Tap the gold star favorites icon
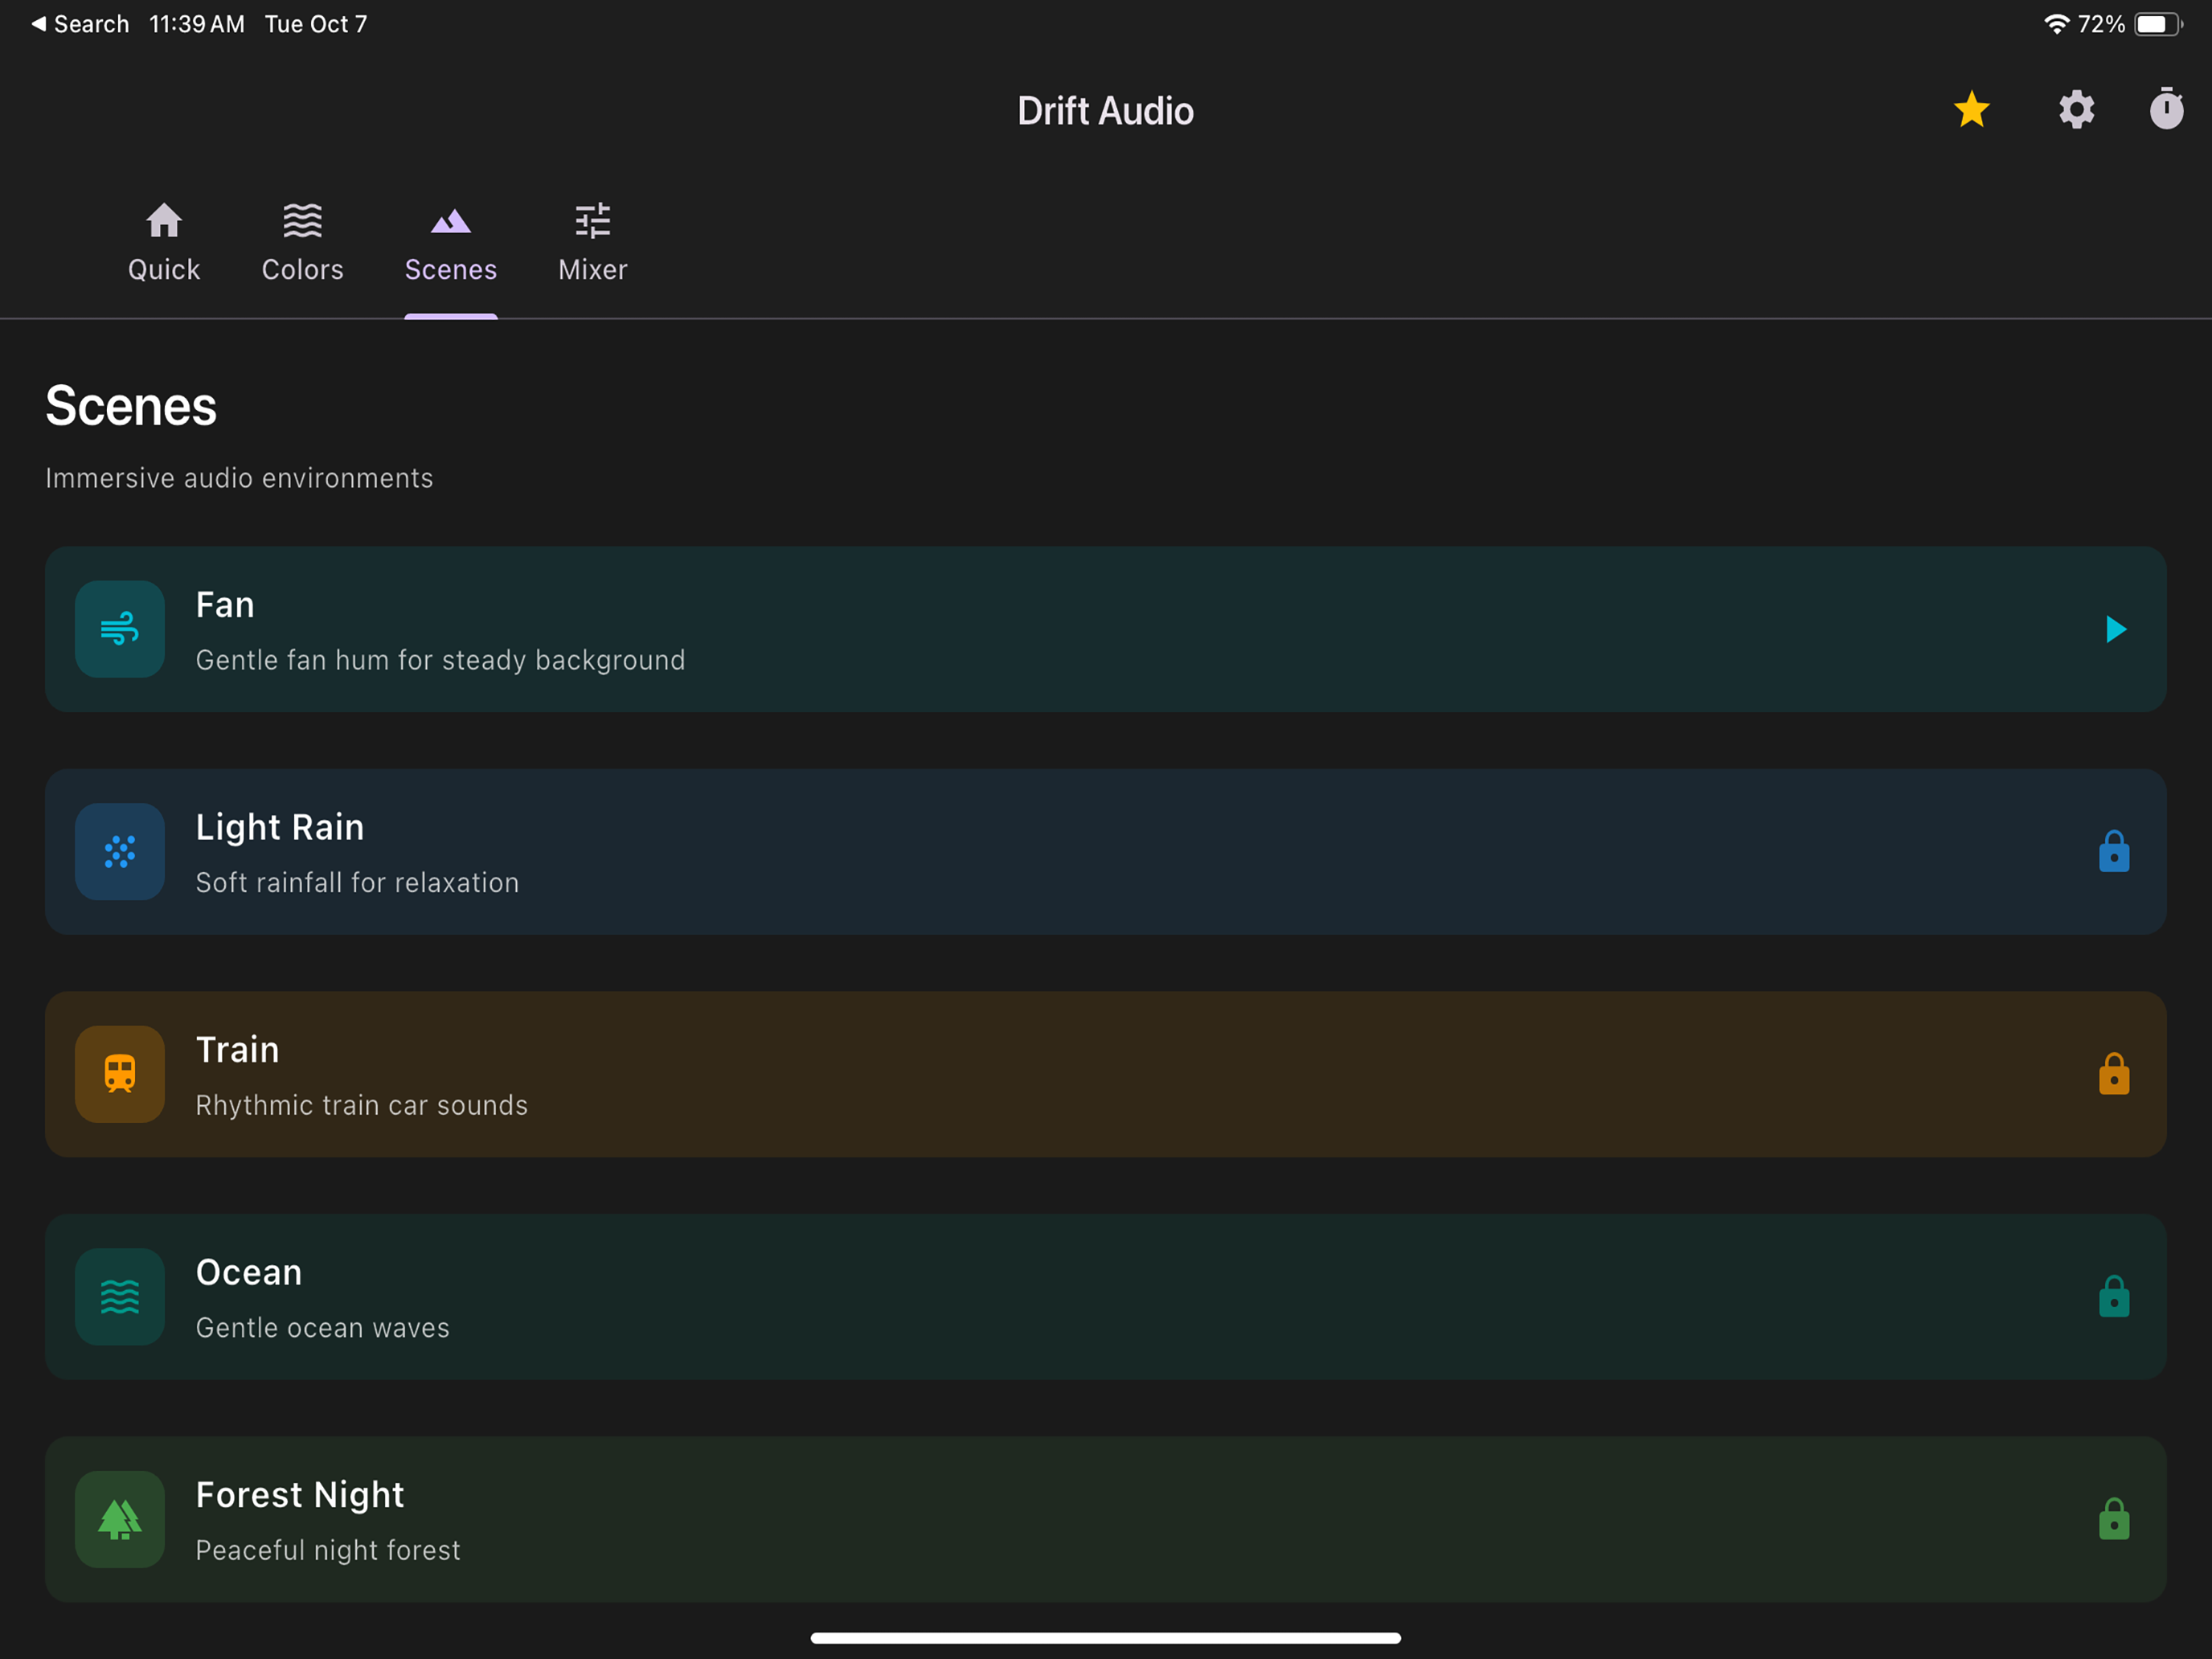The image size is (2212, 1659). (1971, 110)
